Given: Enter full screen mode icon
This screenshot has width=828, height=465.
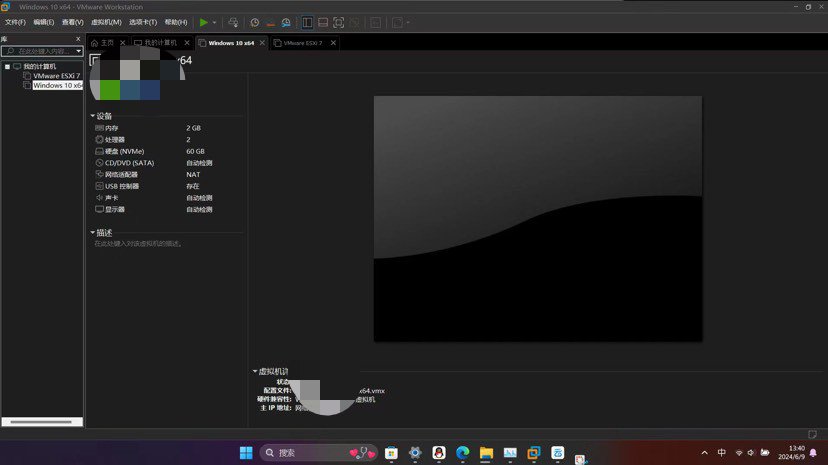Looking at the screenshot, I should pyautogui.click(x=338, y=23).
